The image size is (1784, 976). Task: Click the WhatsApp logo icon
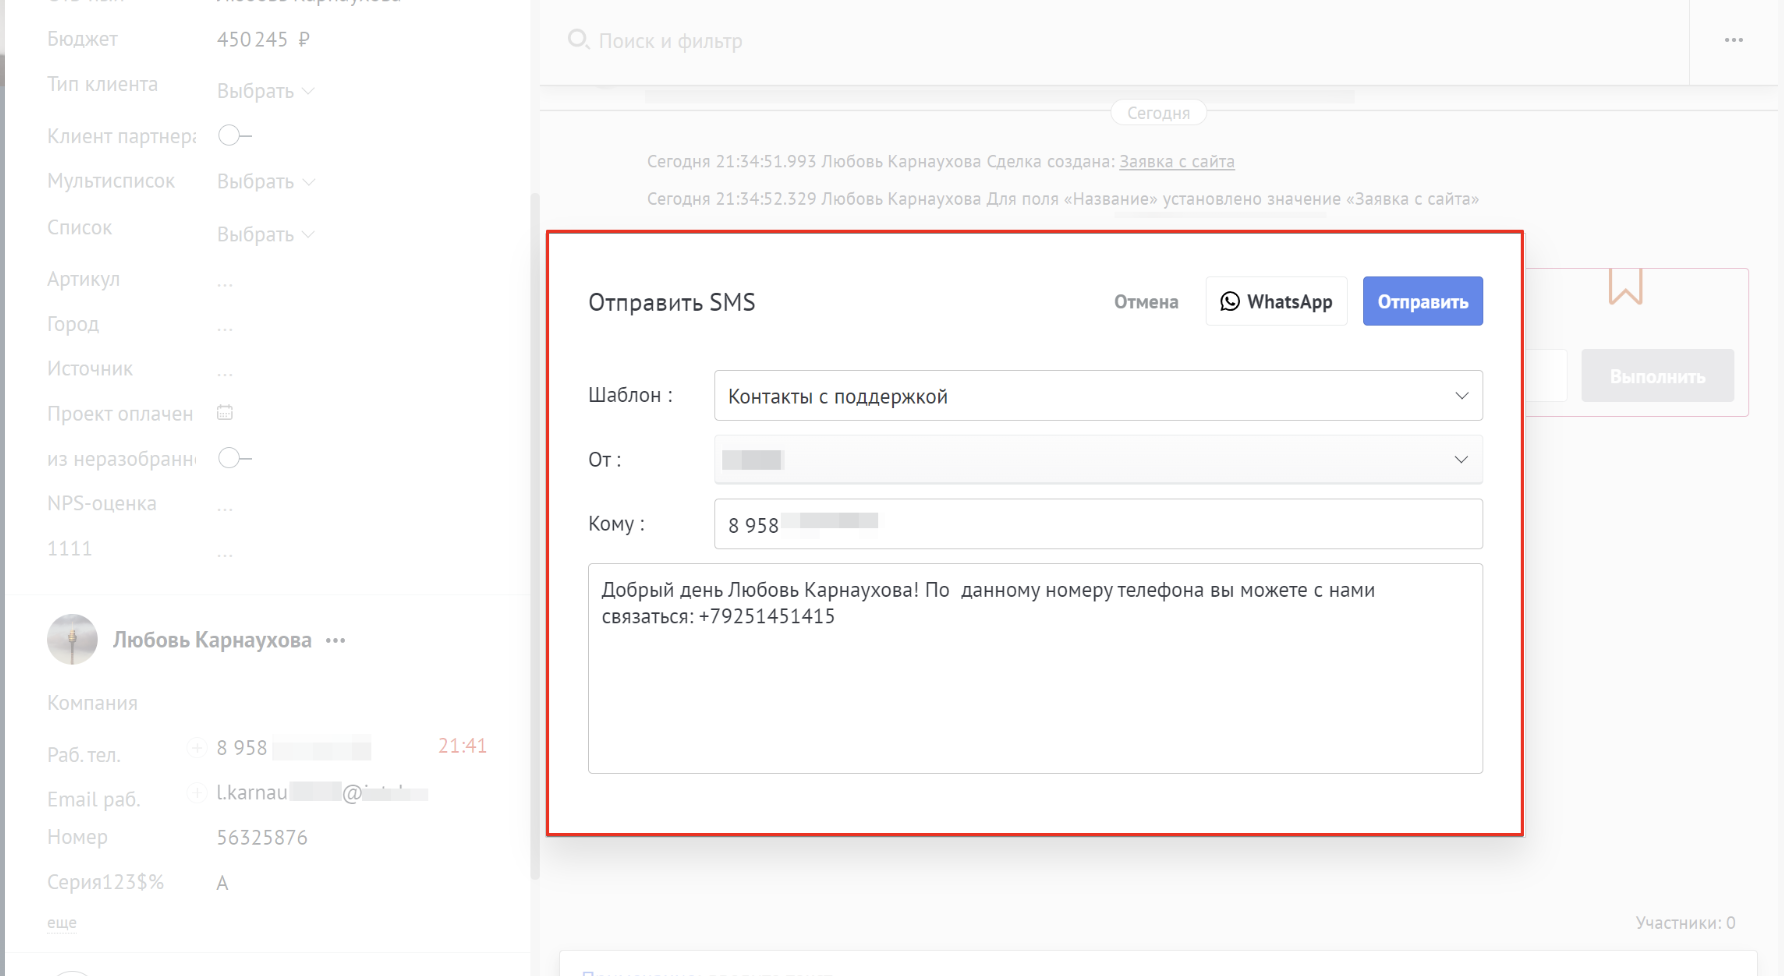(x=1230, y=302)
